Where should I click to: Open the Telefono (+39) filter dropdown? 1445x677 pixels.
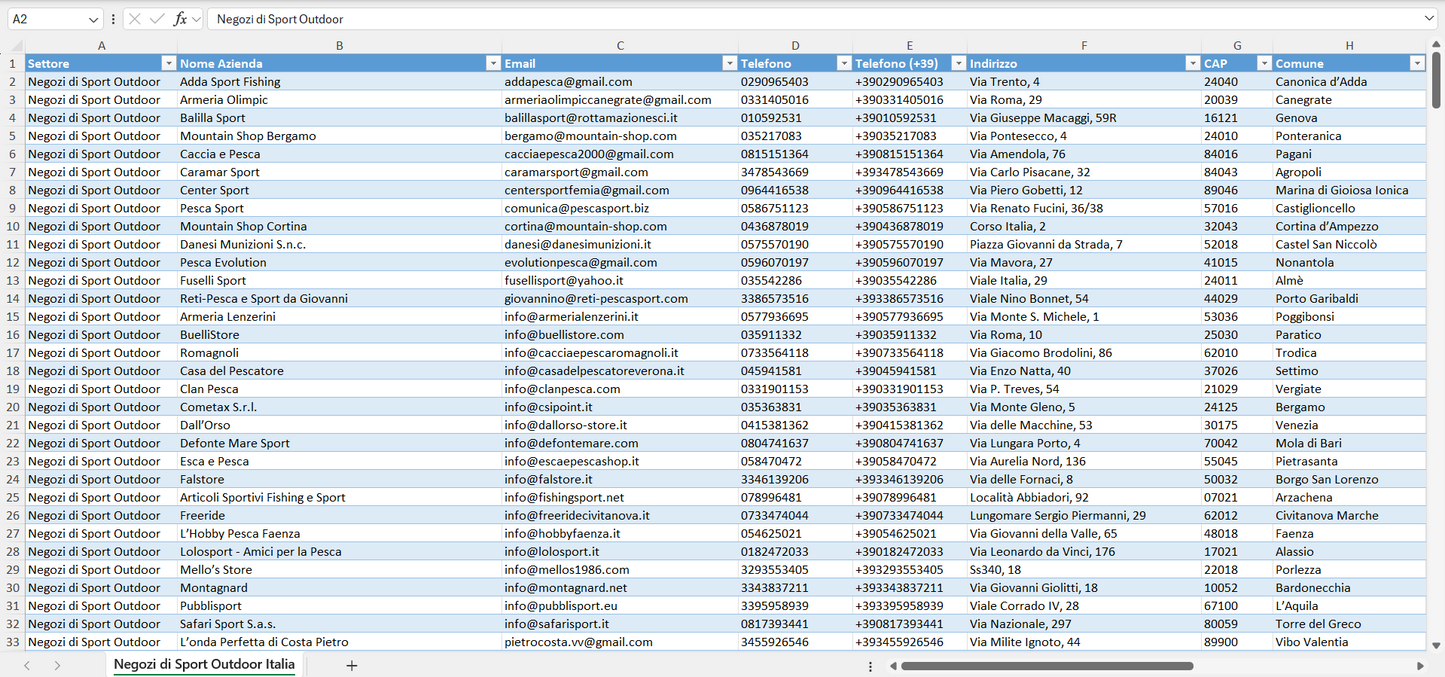tap(958, 64)
